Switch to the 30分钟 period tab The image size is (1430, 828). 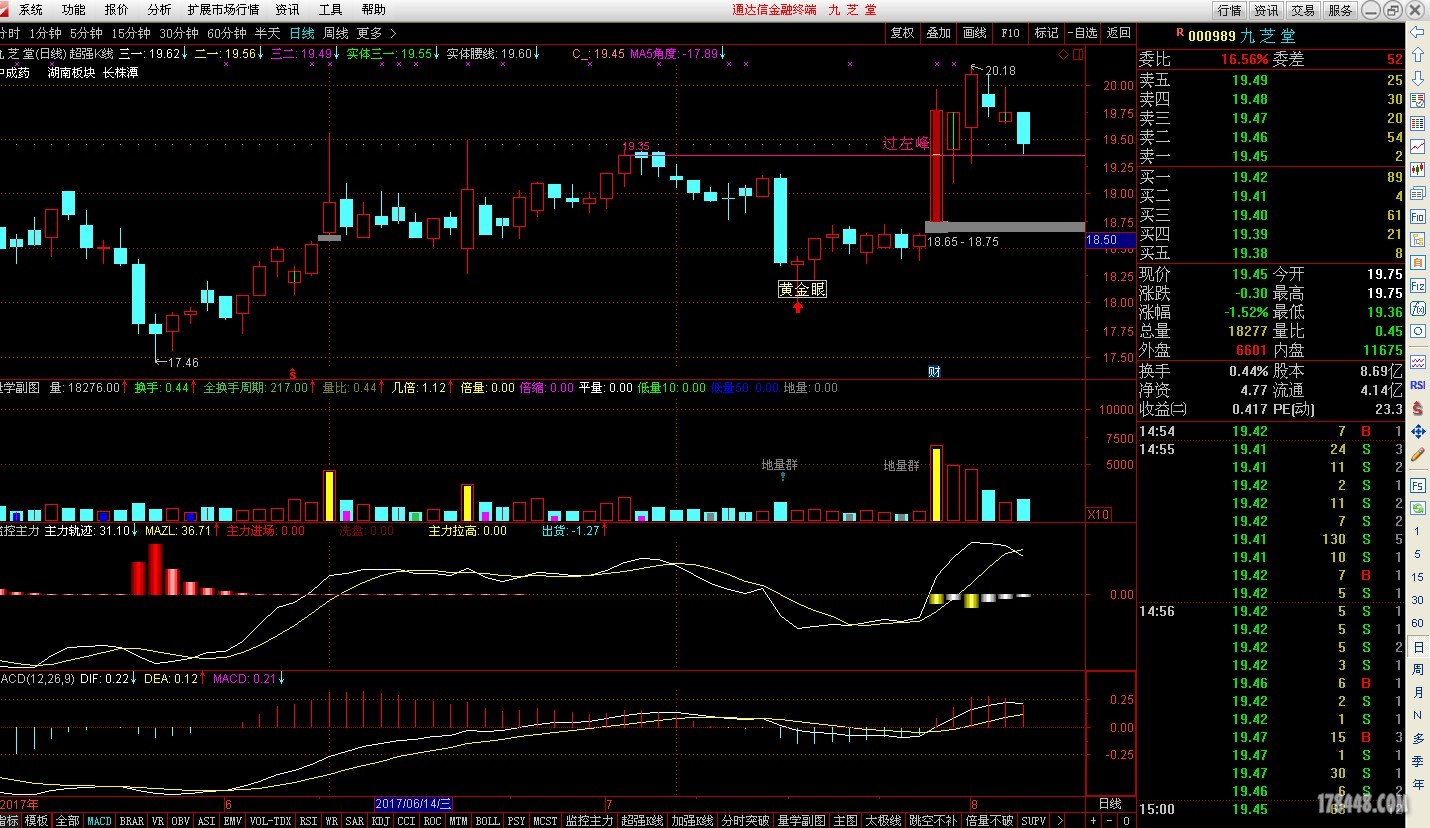[x=180, y=33]
